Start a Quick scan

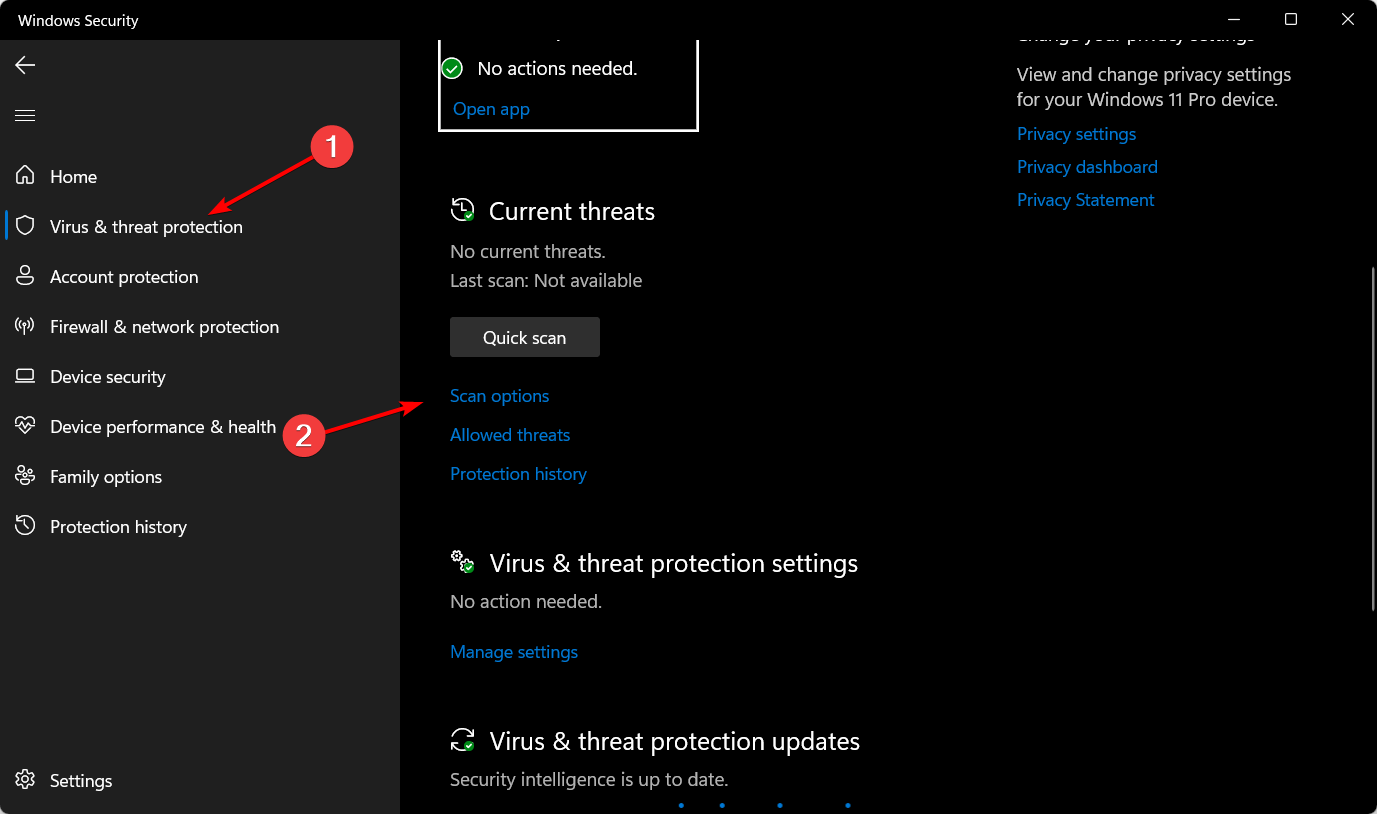(524, 336)
